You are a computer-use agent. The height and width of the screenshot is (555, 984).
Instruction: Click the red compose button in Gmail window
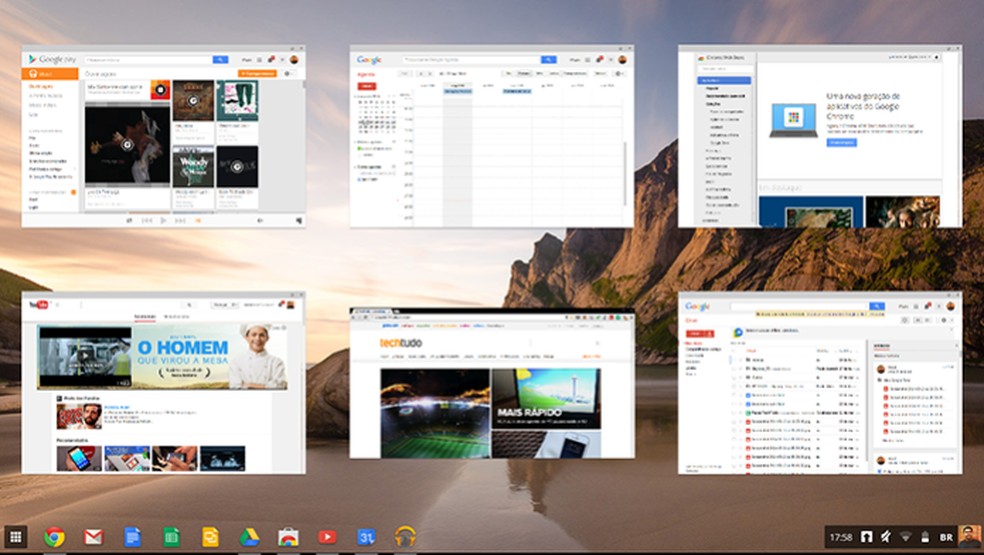point(700,333)
